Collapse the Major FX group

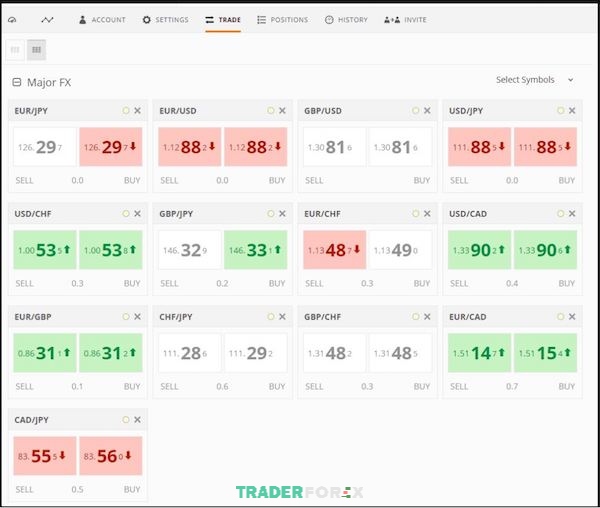point(16,82)
